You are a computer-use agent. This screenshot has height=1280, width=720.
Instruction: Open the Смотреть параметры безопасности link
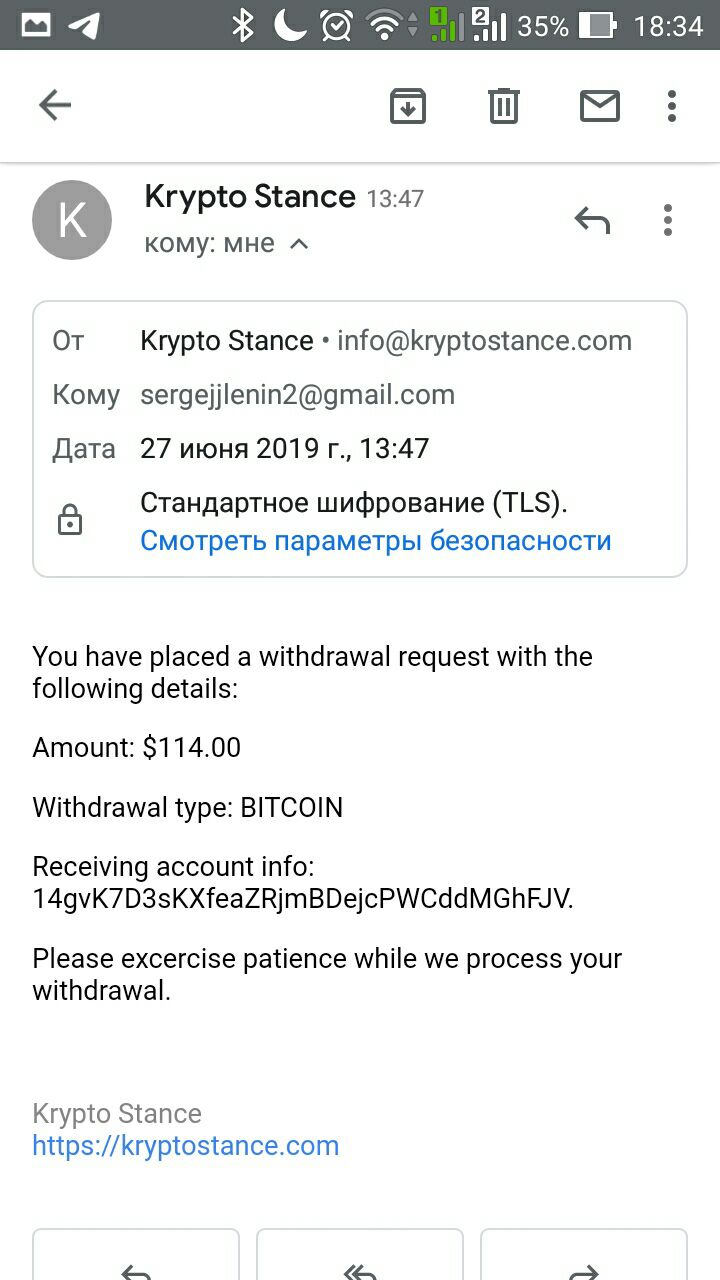pos(376,541)
